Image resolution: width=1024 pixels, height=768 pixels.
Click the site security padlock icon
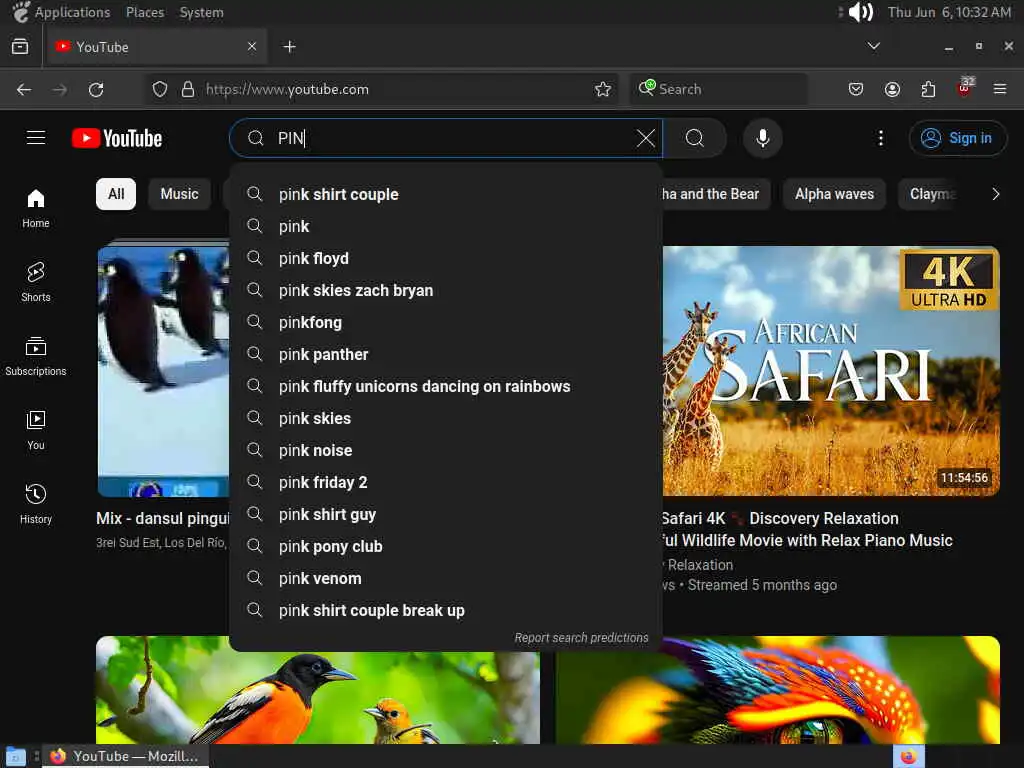click(188, 89)
